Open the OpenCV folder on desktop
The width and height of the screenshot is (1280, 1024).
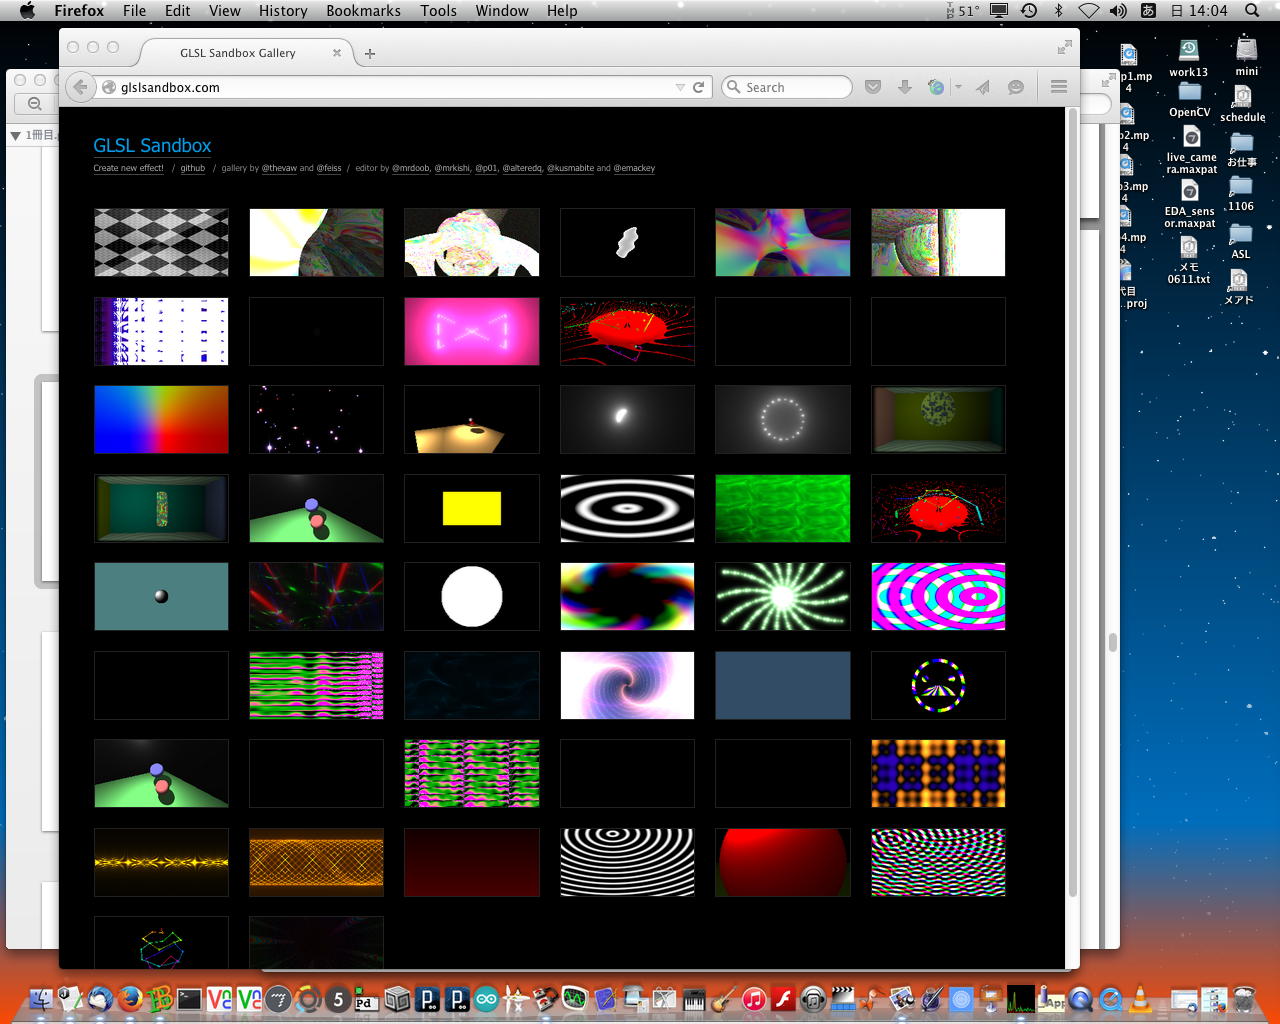coord(1189,93)
